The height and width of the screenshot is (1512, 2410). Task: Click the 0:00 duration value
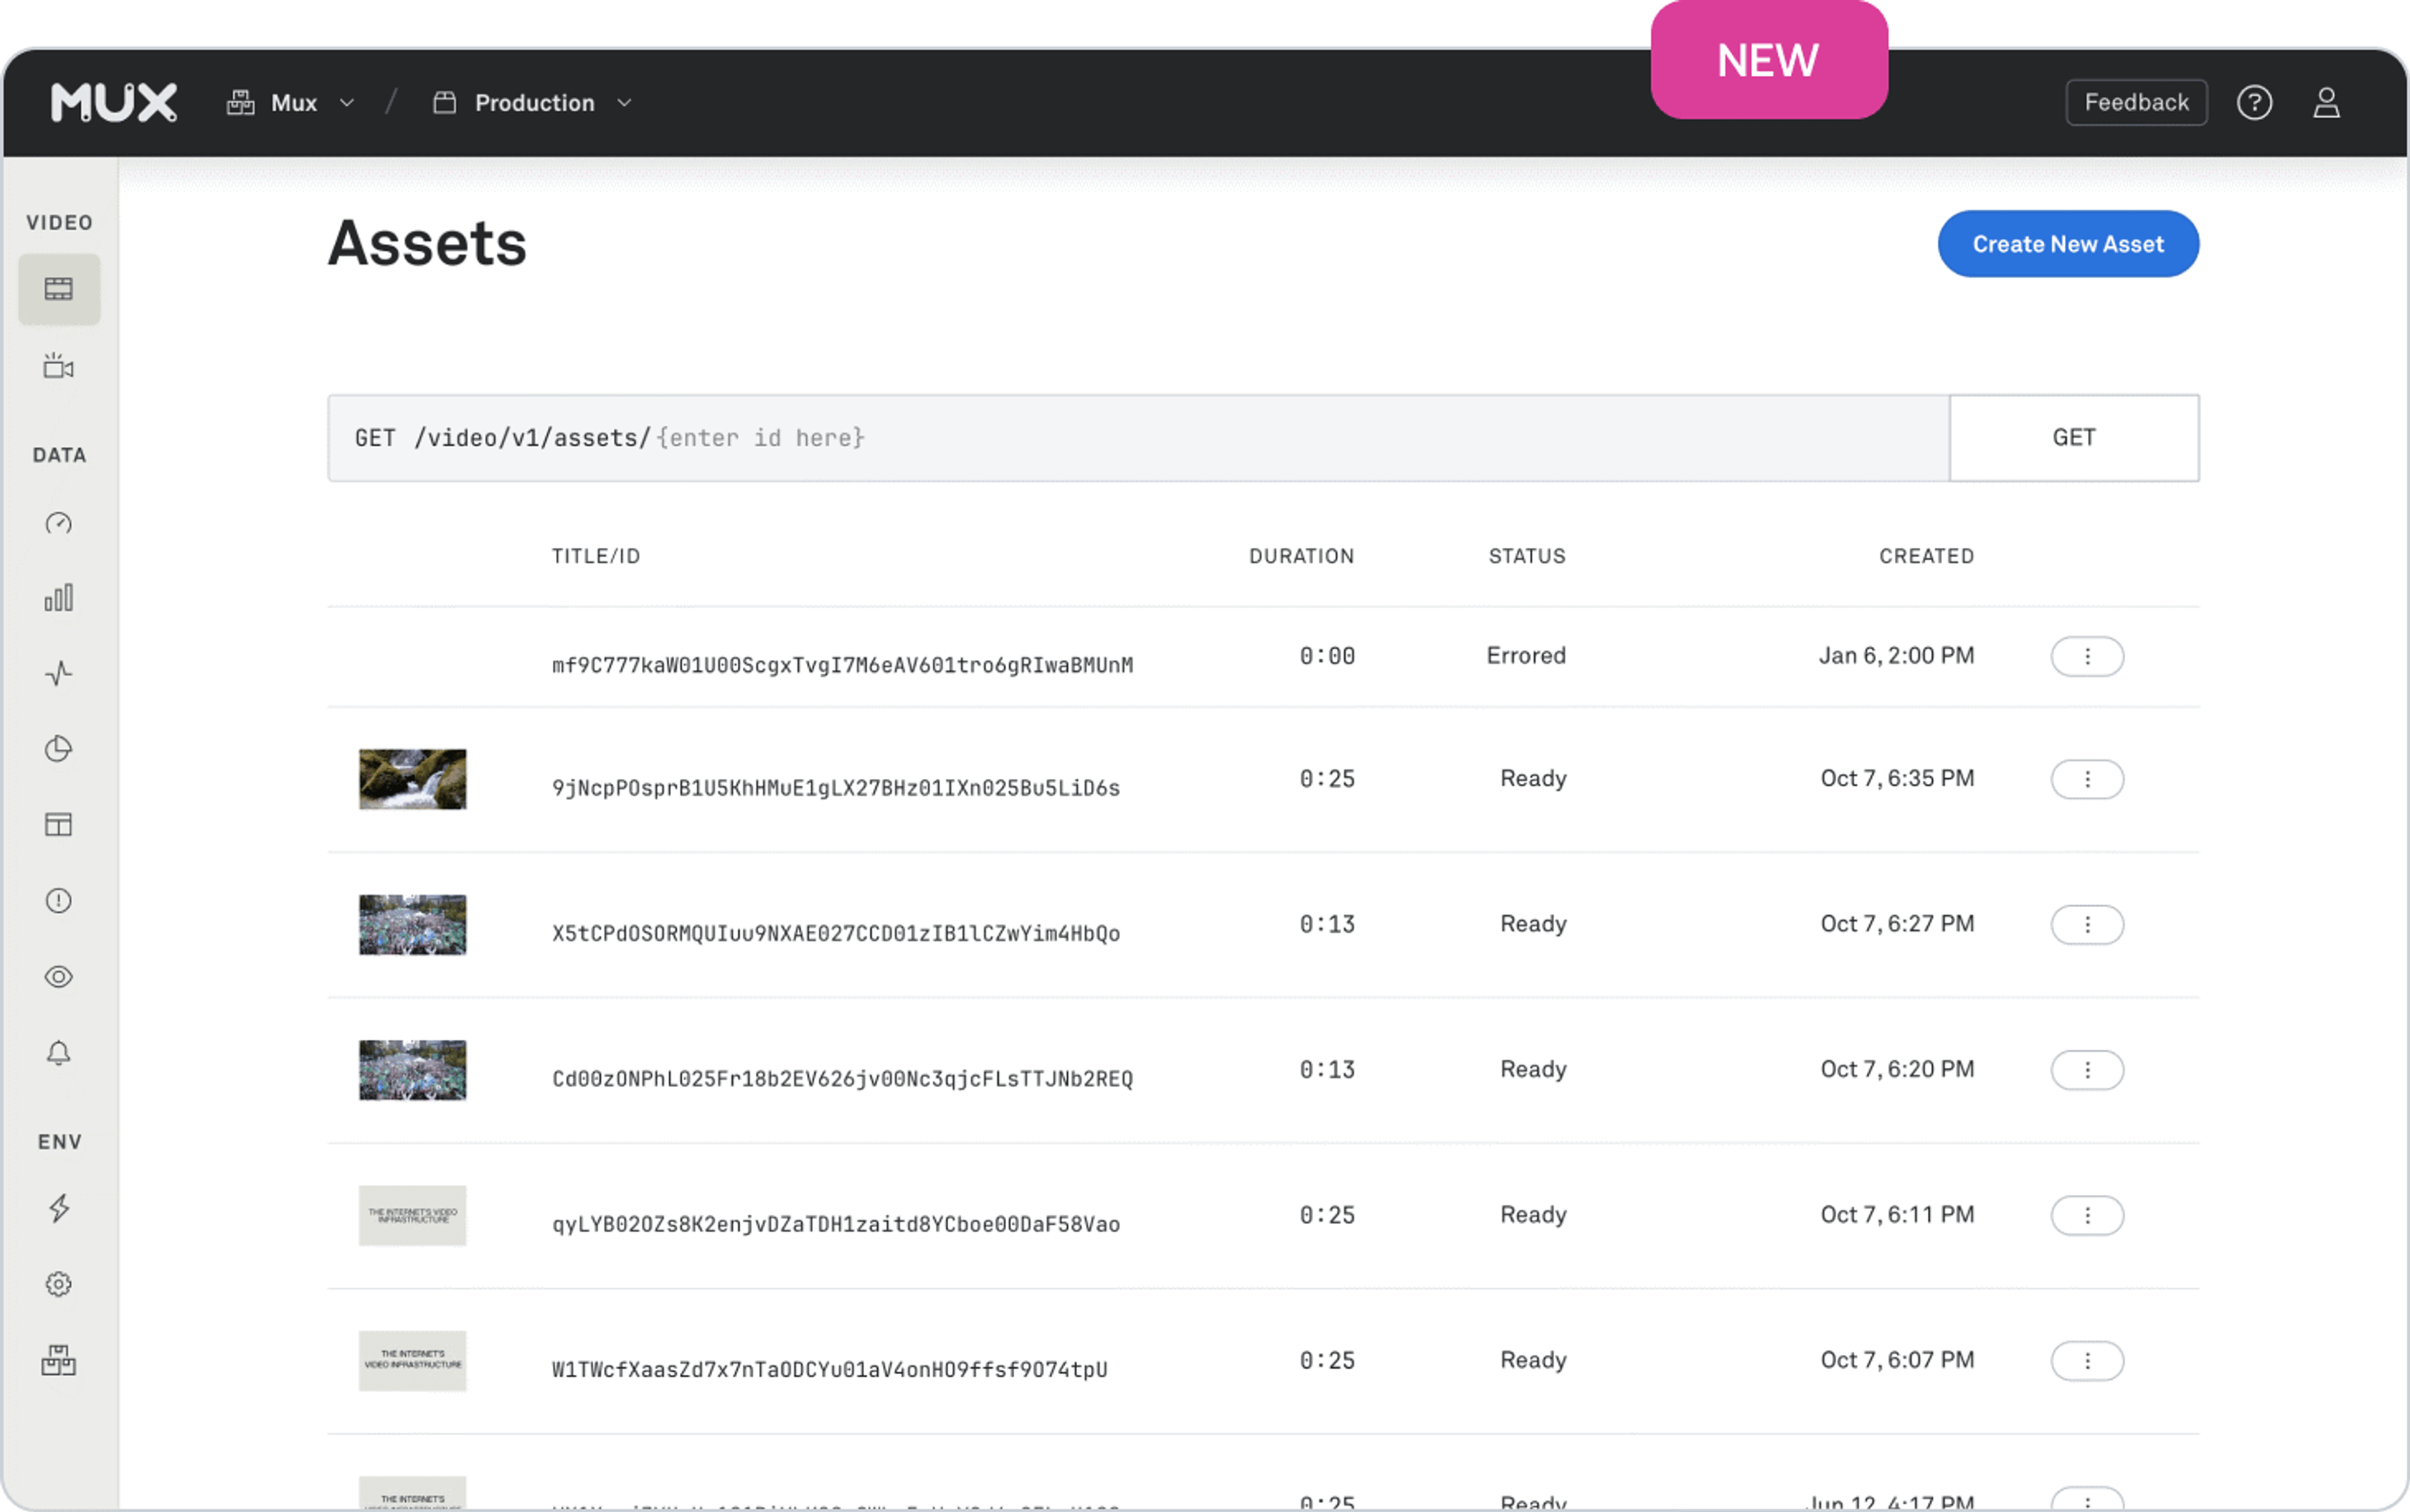coord(1327,656)
